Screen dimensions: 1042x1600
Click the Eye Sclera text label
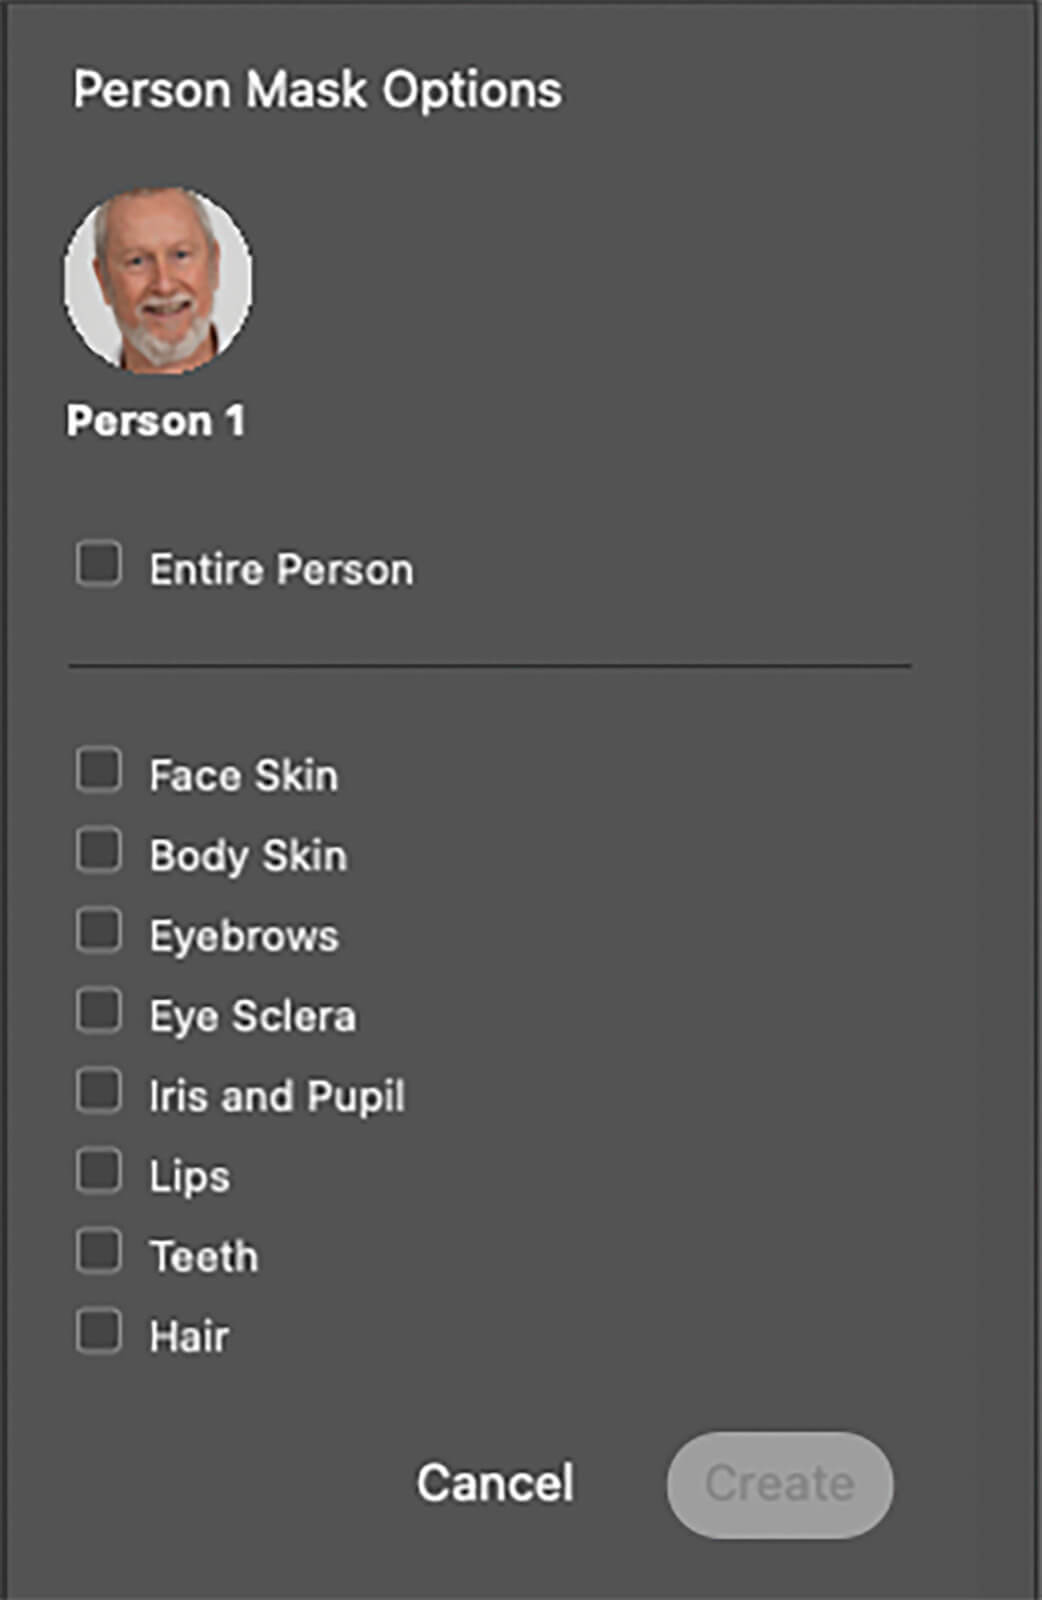pos(253,1016)
